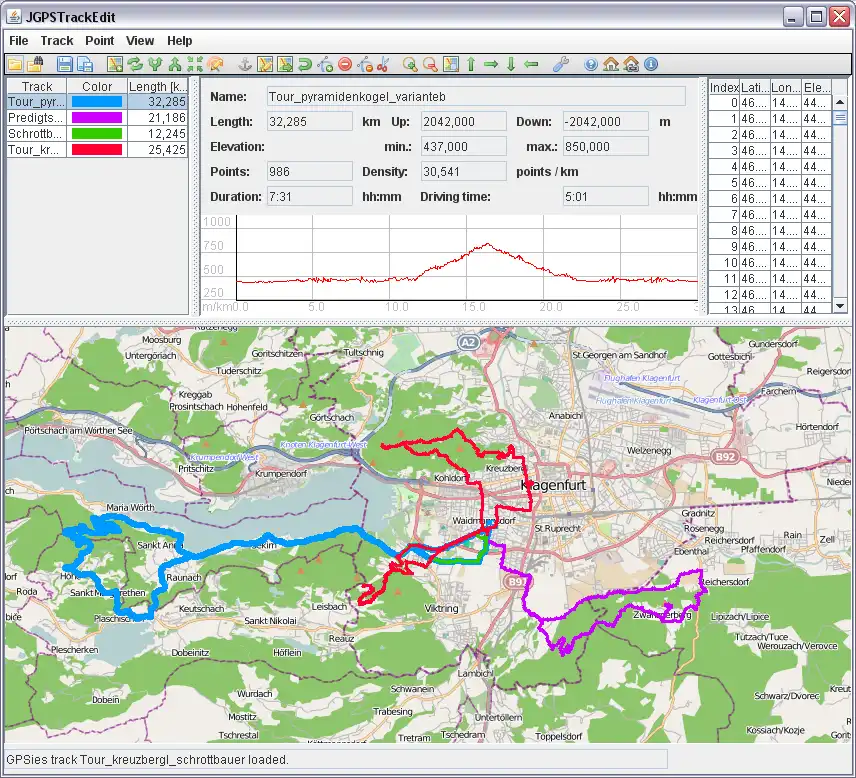Click the Length column header in track list
The height and width of the screenshot is (778, 856).
click(x=157, y=87)
